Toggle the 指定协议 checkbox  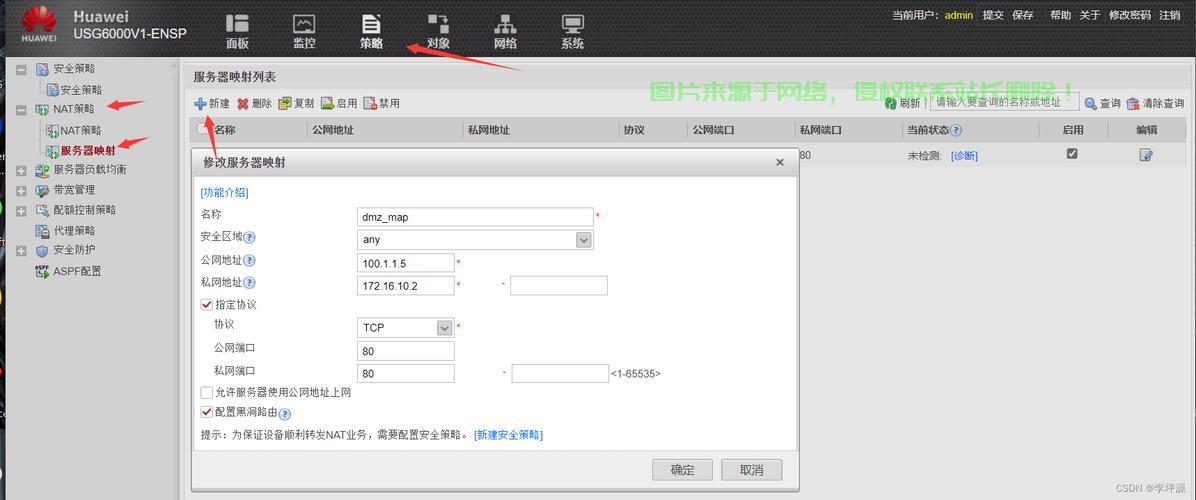(x=206, y=304)
